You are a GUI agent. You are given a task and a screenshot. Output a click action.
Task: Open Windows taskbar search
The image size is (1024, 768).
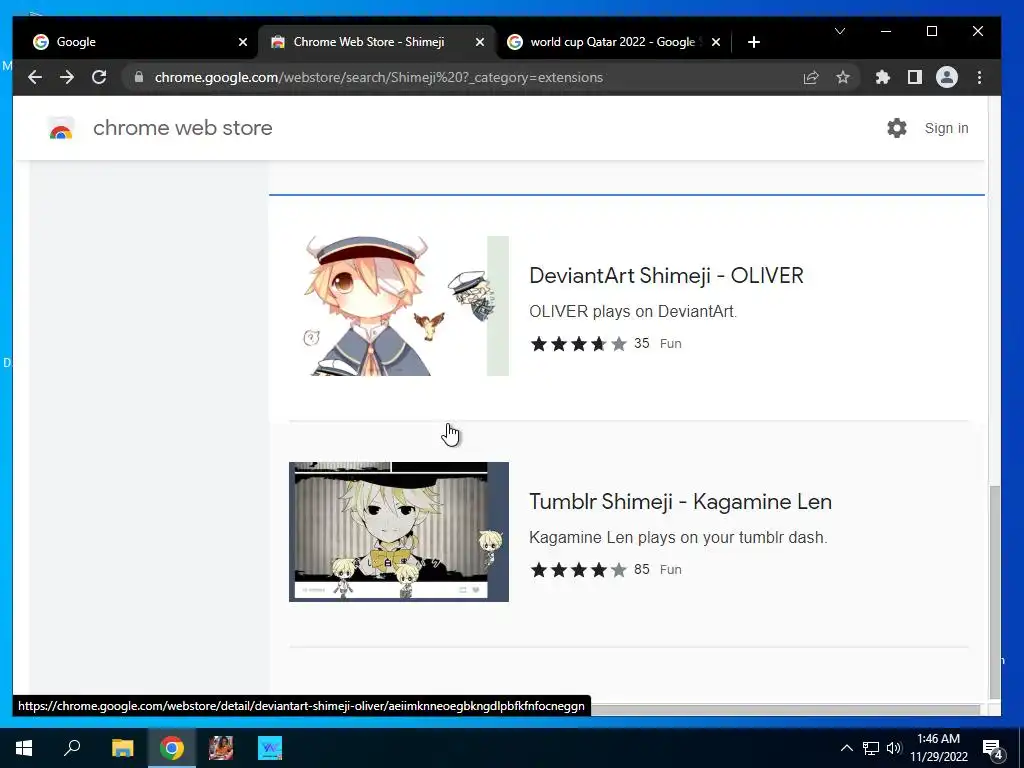(x=72, y=748)
